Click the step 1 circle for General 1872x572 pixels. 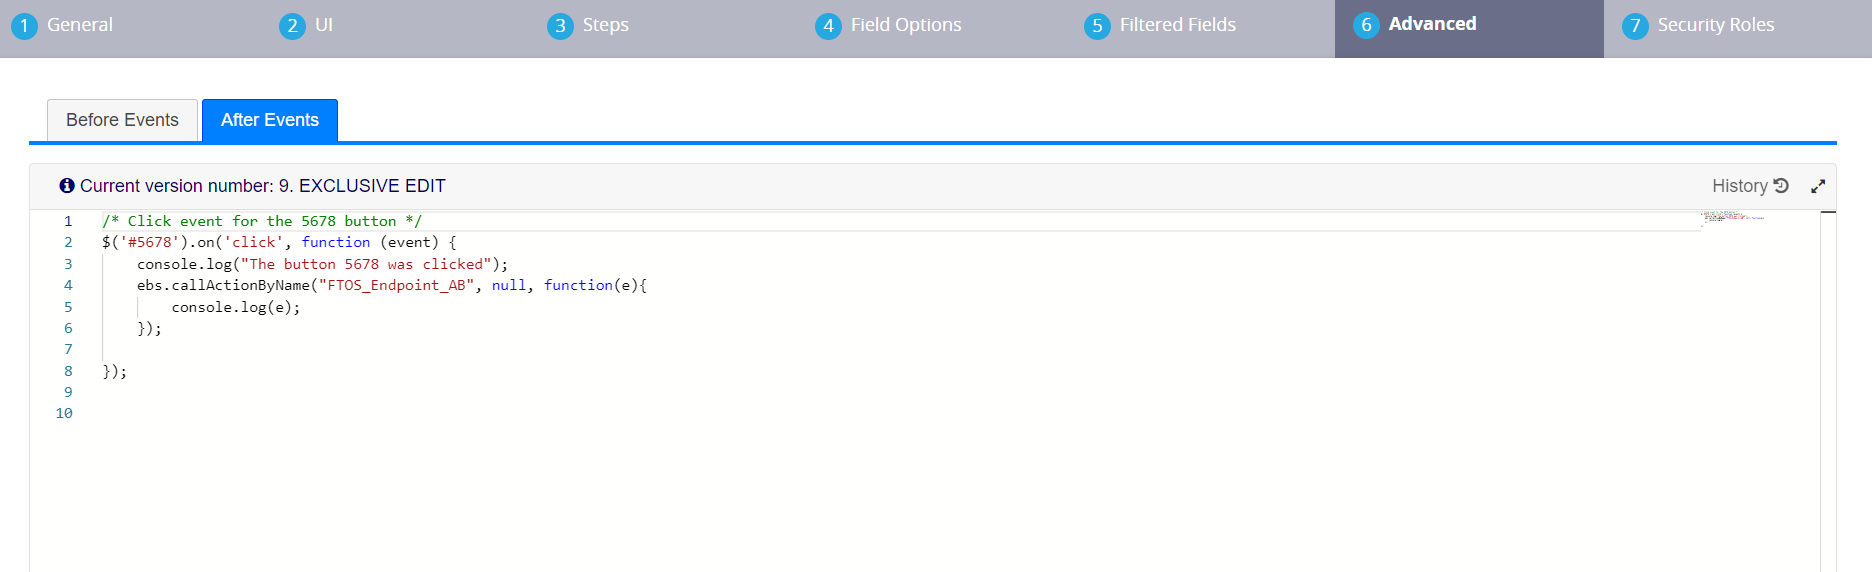24,26
